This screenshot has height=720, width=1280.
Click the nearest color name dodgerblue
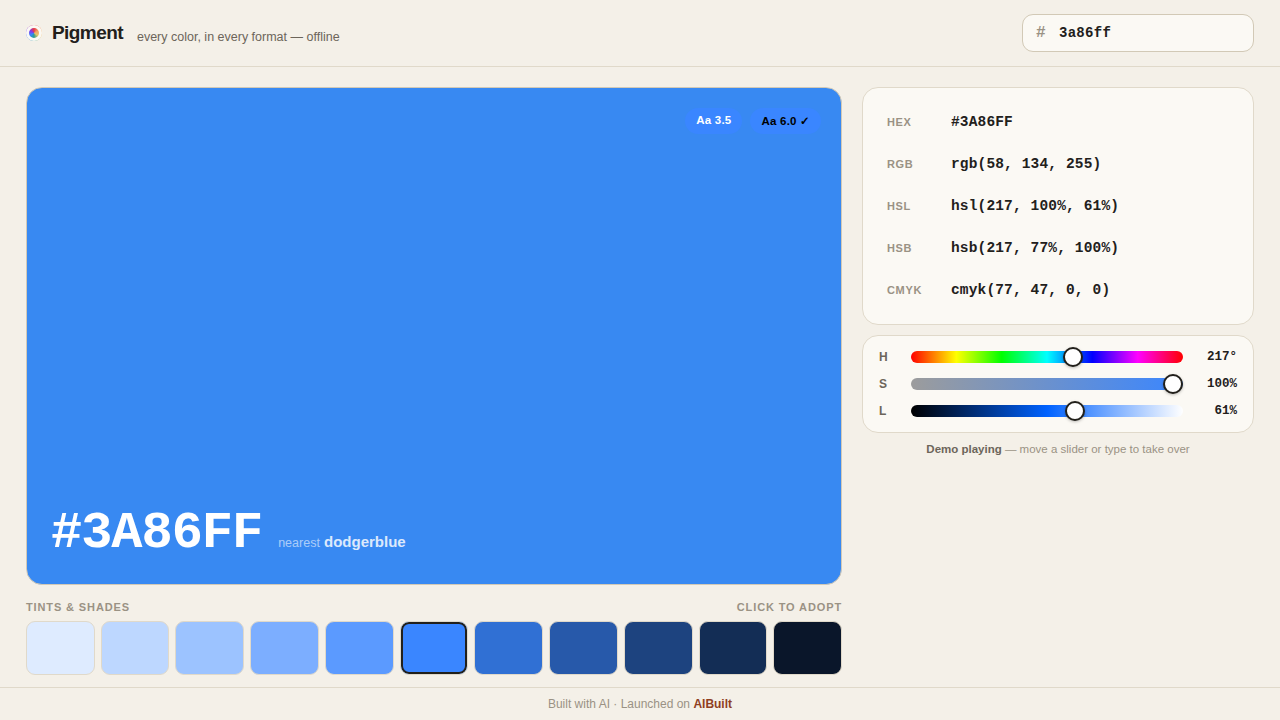point(365,542)
